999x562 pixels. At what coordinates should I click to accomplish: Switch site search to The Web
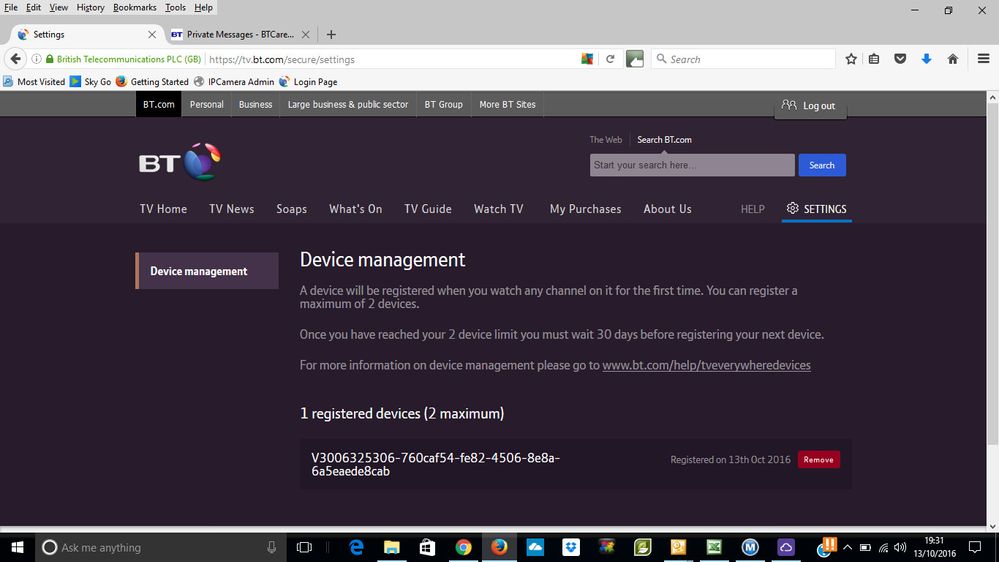point(605,140)
